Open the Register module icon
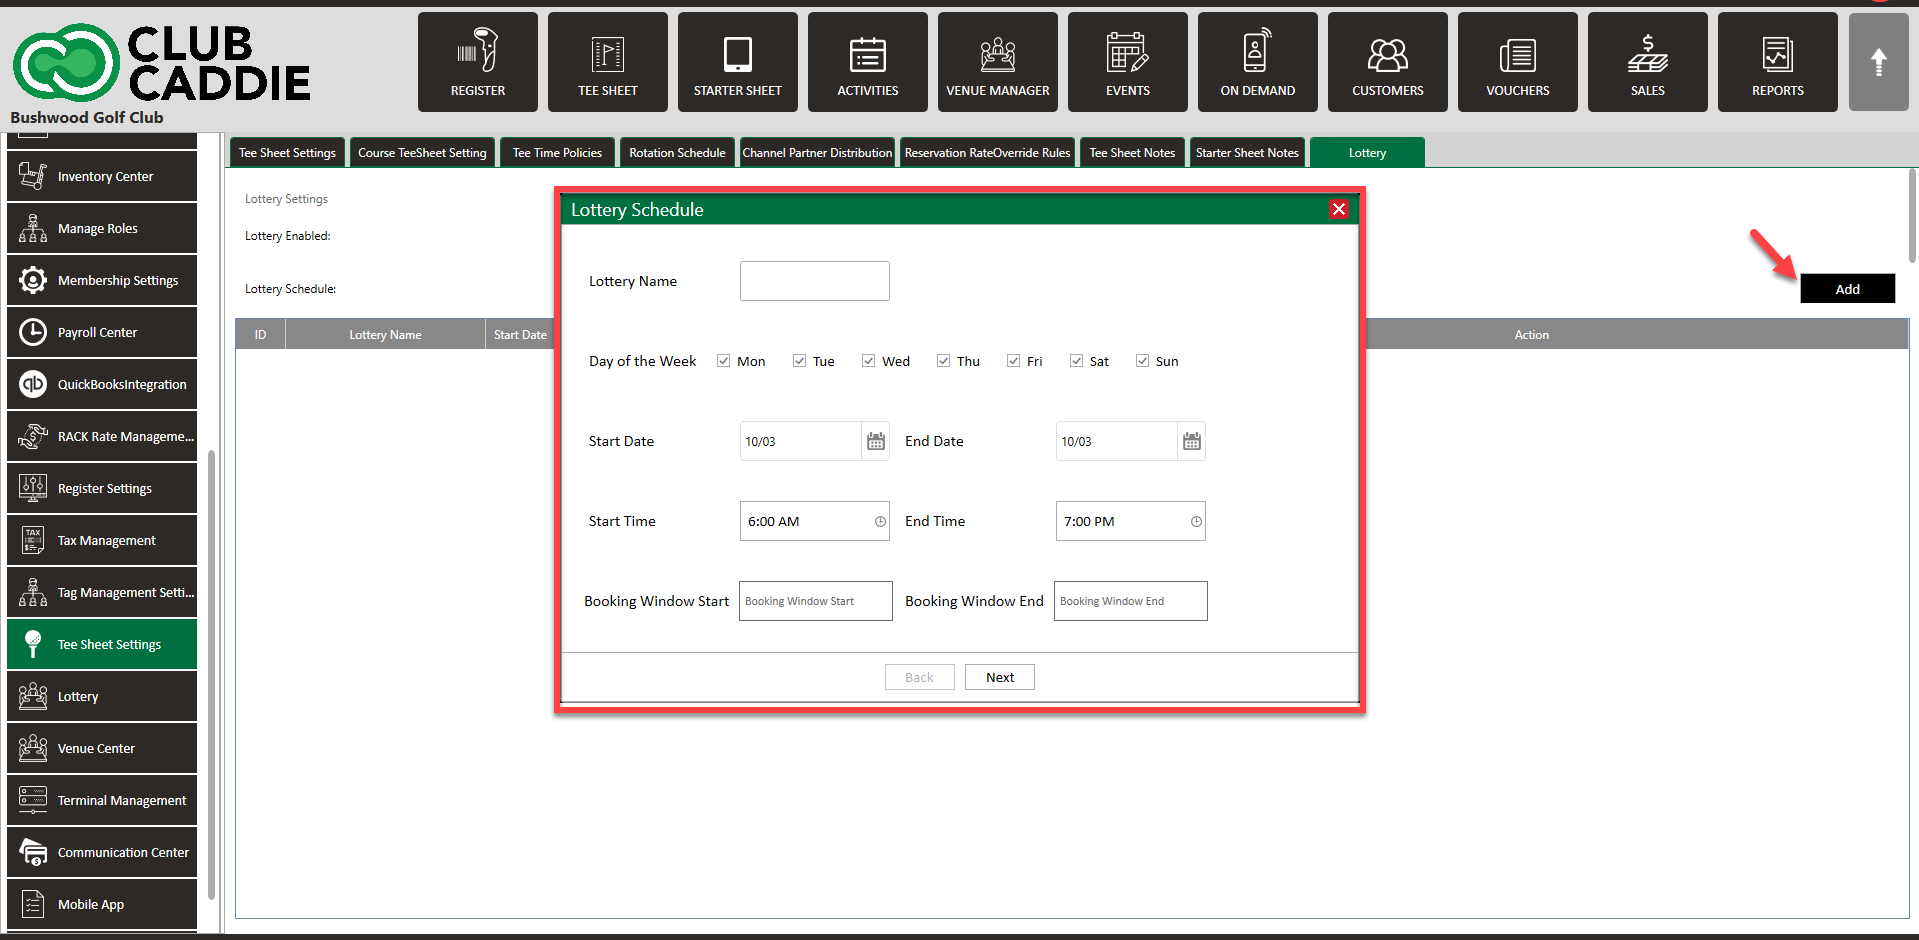This screenshot has width=1919, height=940. coord(478,52)
